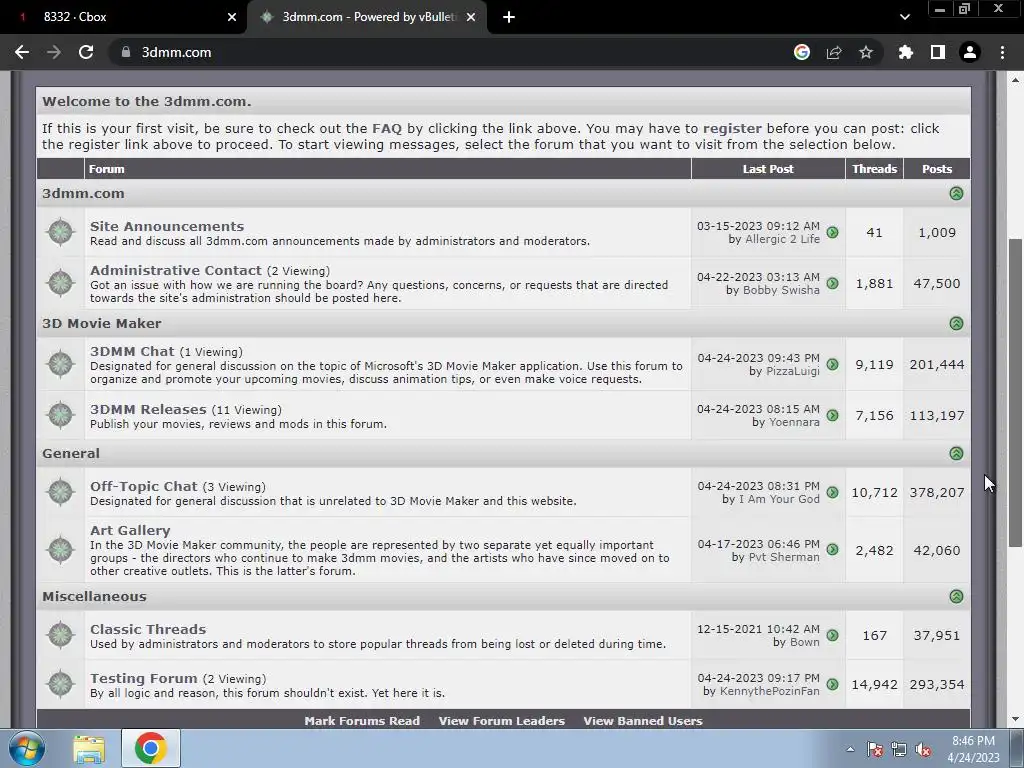Open the Site Announcements forum
The height and width of the screenshot is (768, 1024).
click(x=167, y=226)
